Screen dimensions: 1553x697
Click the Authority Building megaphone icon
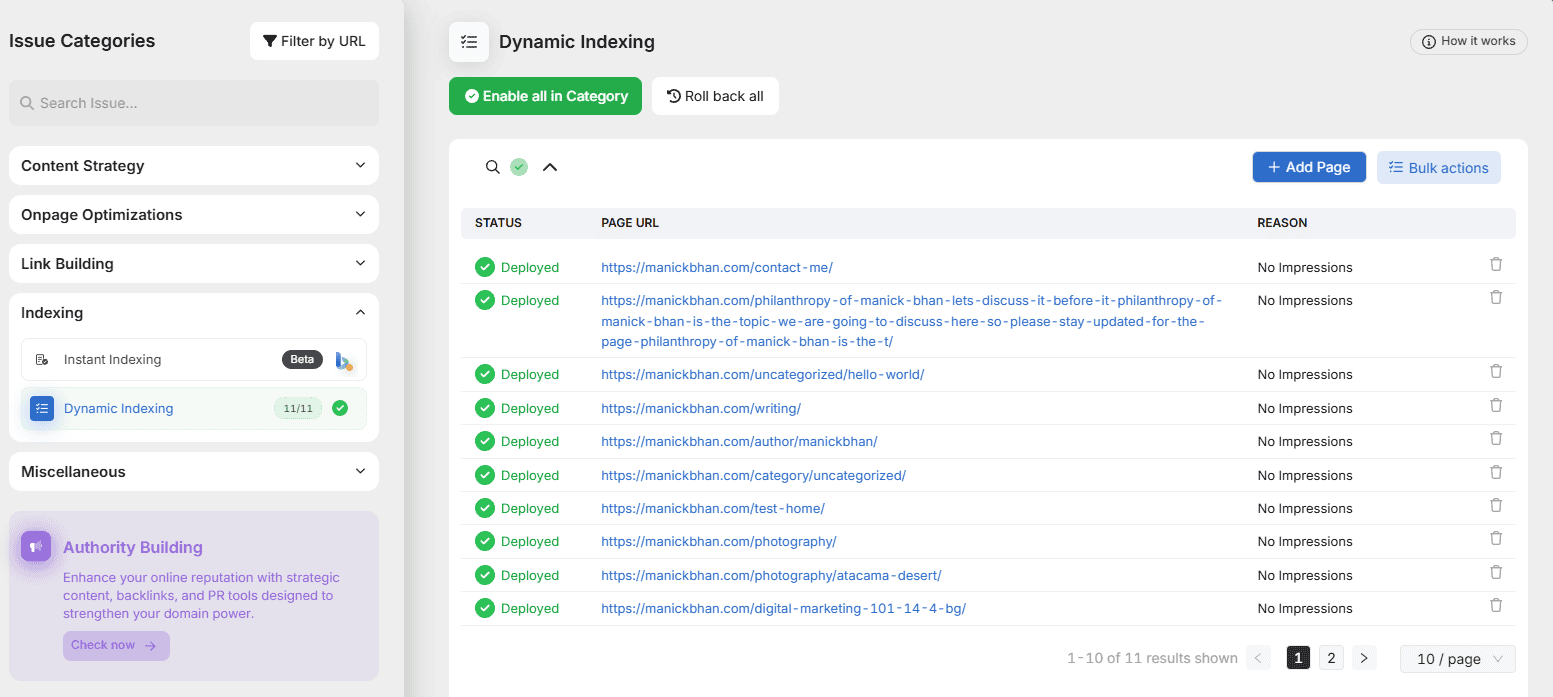[x=36, y=546]
